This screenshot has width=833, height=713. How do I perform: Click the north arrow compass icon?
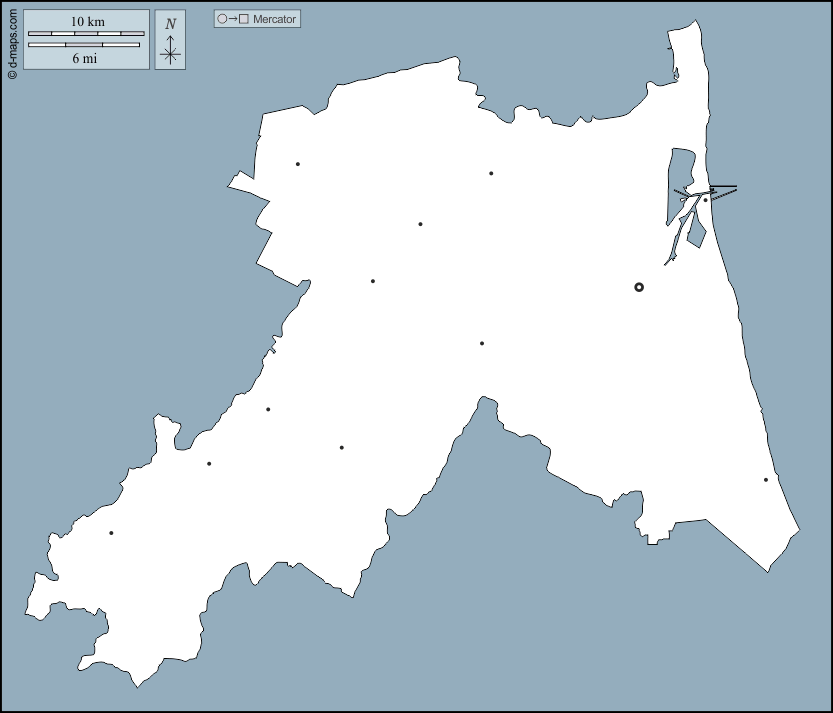click(171, 50)
